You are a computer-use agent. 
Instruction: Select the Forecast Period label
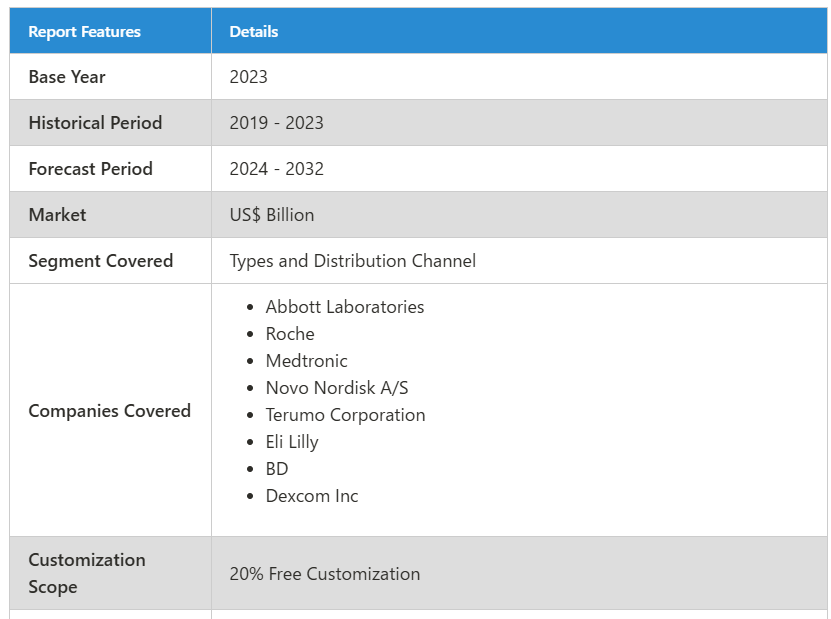click(91, 169)
